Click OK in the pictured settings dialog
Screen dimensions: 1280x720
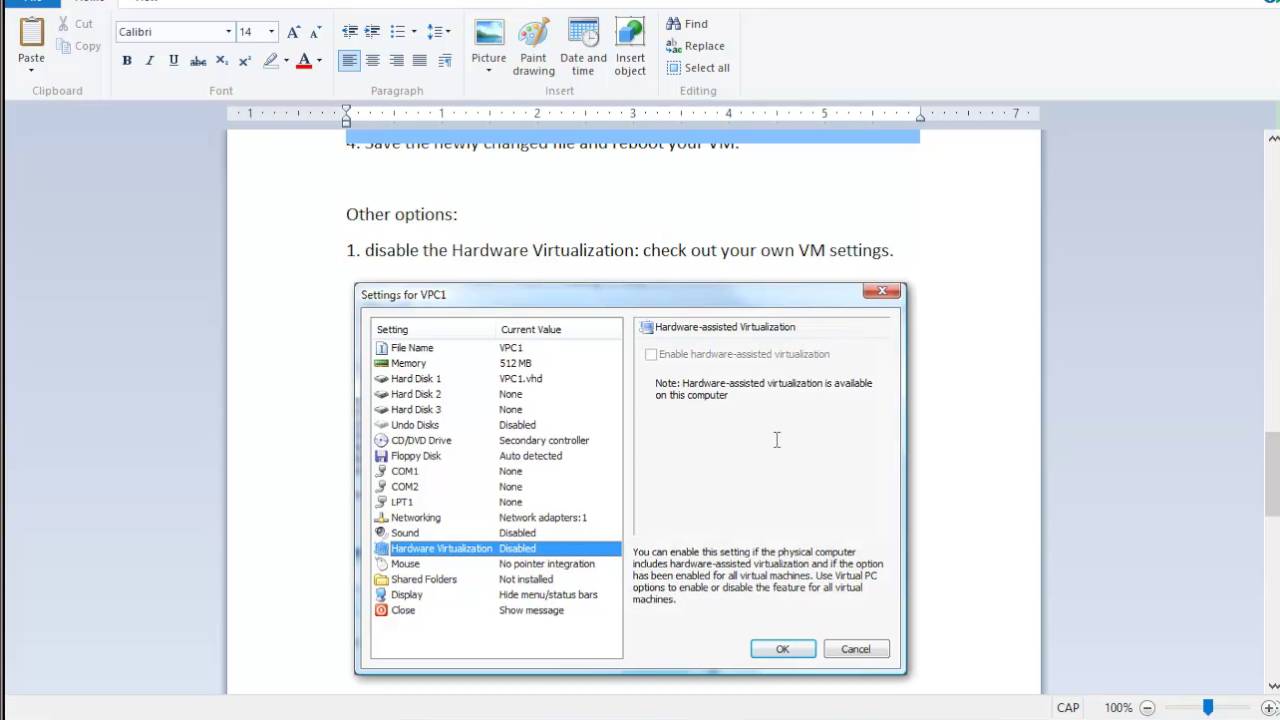coord(783,649)
